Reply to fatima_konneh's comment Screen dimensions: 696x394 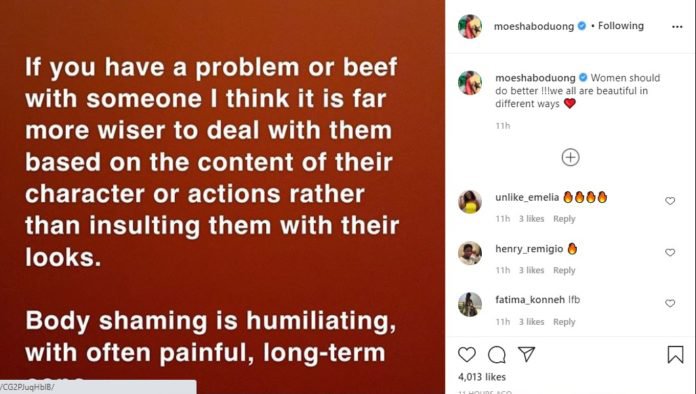pos(564,322)
